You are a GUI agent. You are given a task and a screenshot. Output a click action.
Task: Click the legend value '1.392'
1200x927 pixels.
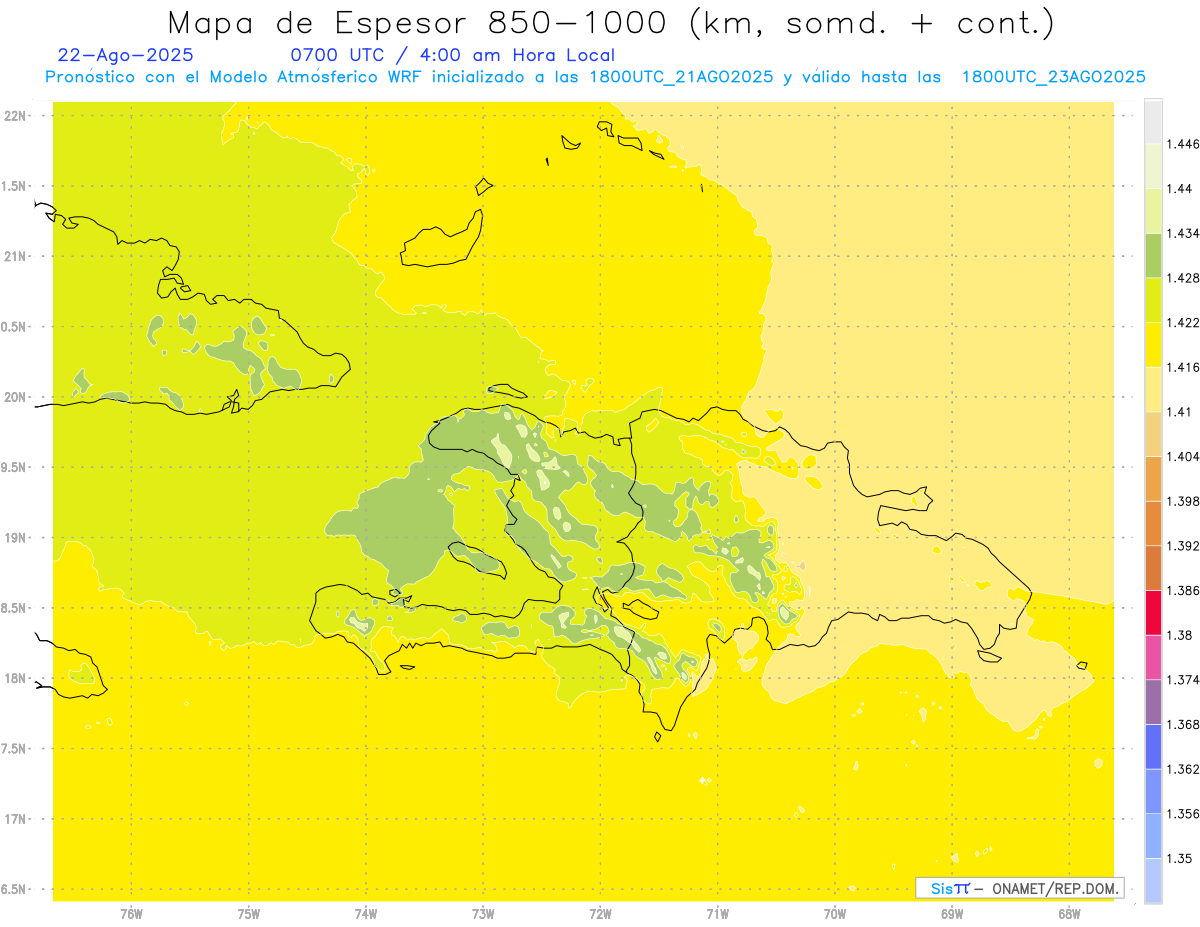[1184, 546]
